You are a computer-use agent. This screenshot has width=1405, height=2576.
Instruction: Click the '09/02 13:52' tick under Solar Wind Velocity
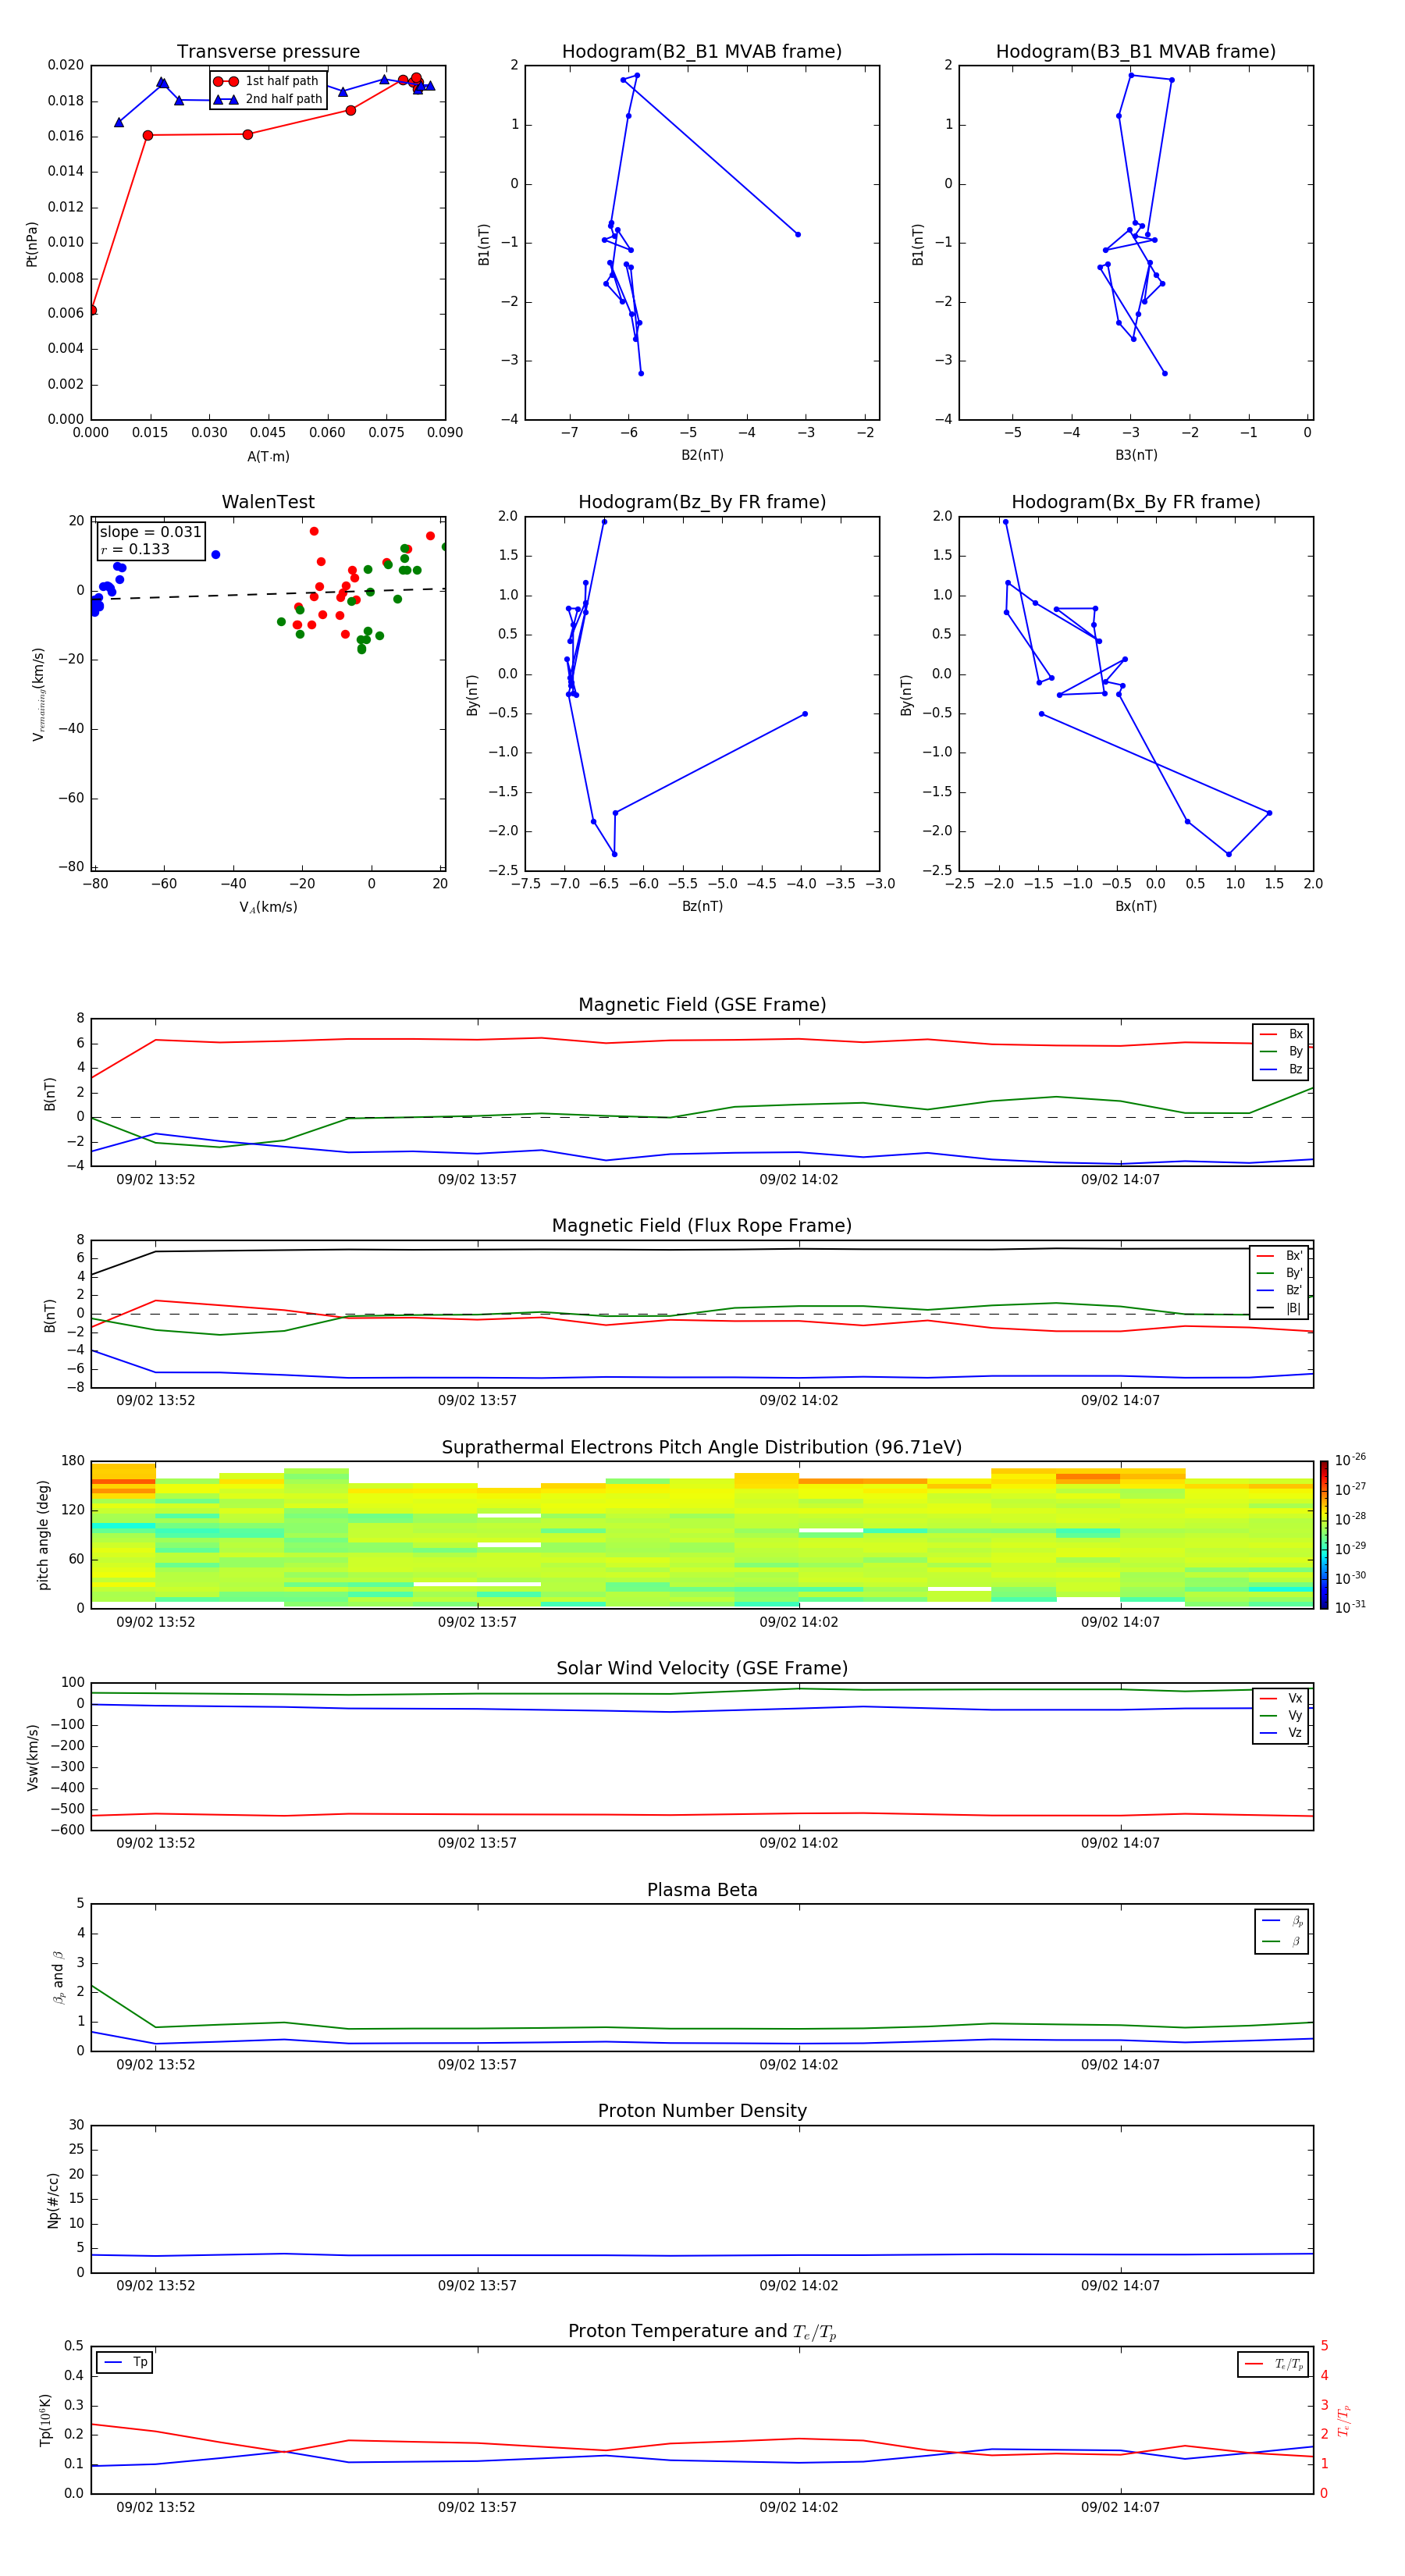(x=155, y=1843)
